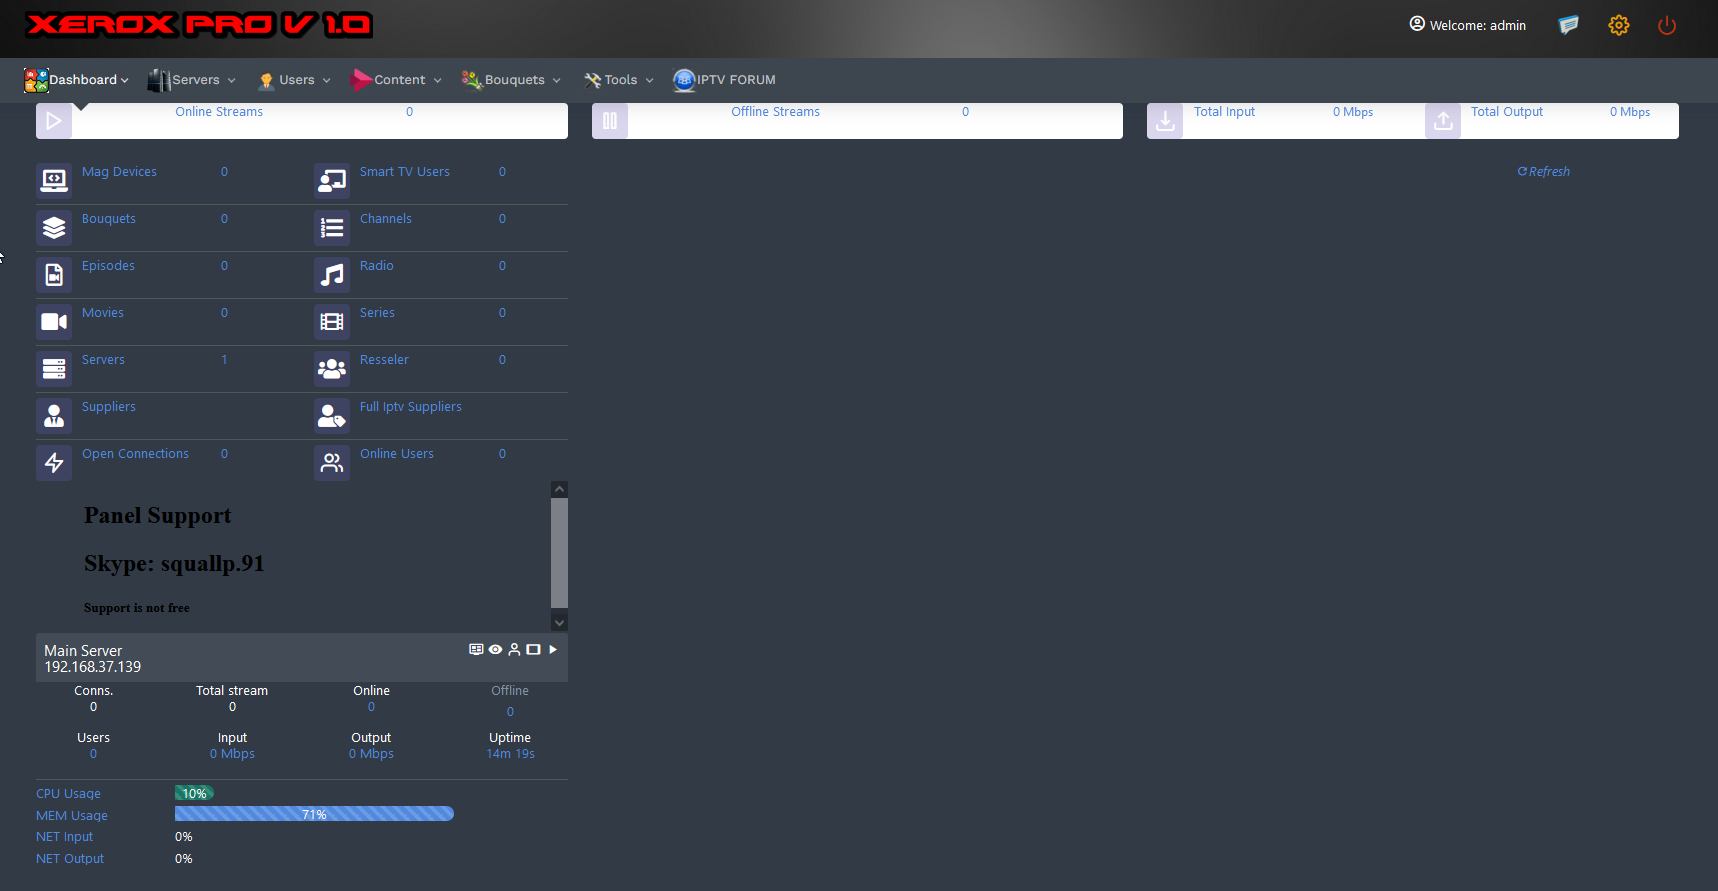Expand the Tools dropdown menu
Screen dimensions: 1718x891
coord(619,80)
